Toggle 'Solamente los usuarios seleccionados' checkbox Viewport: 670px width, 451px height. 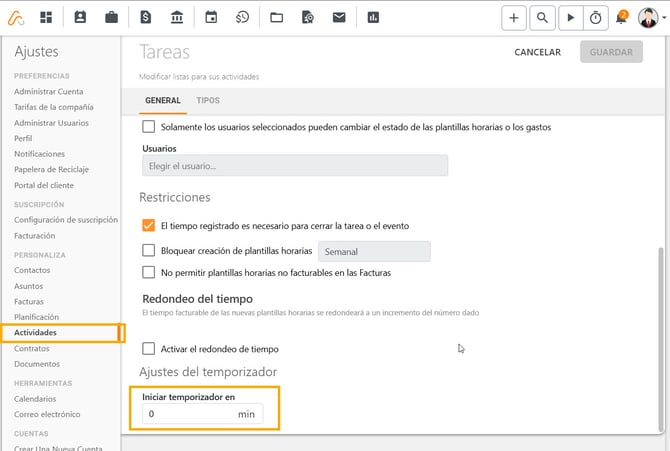148,127
